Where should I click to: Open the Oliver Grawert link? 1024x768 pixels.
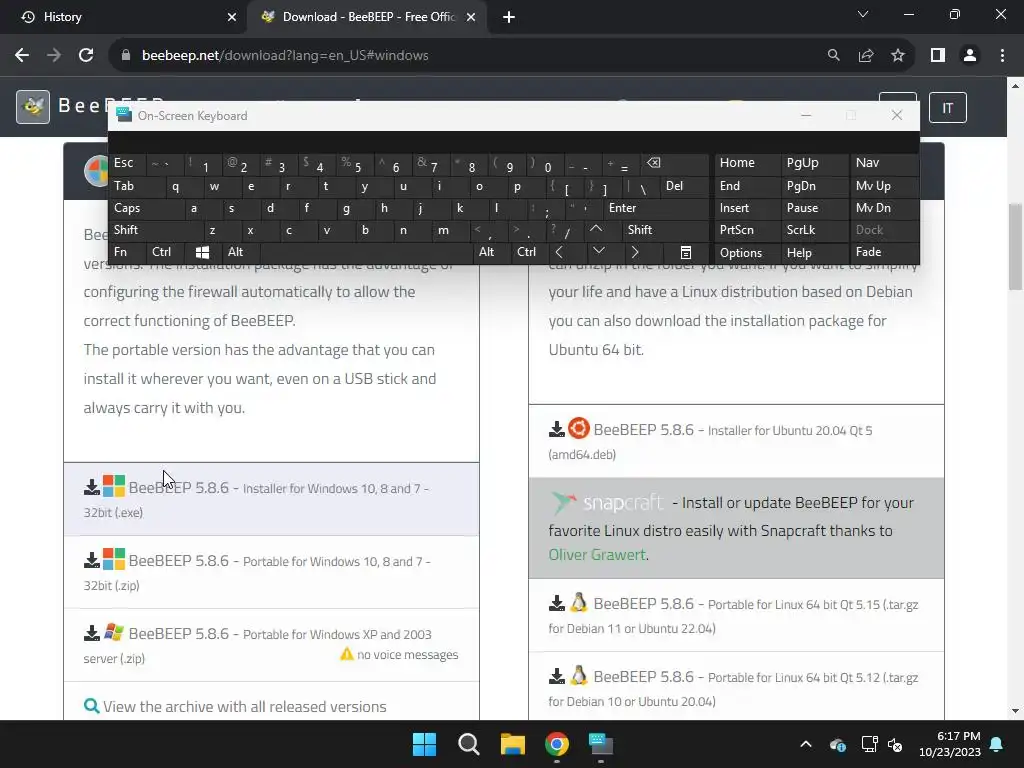597,554
